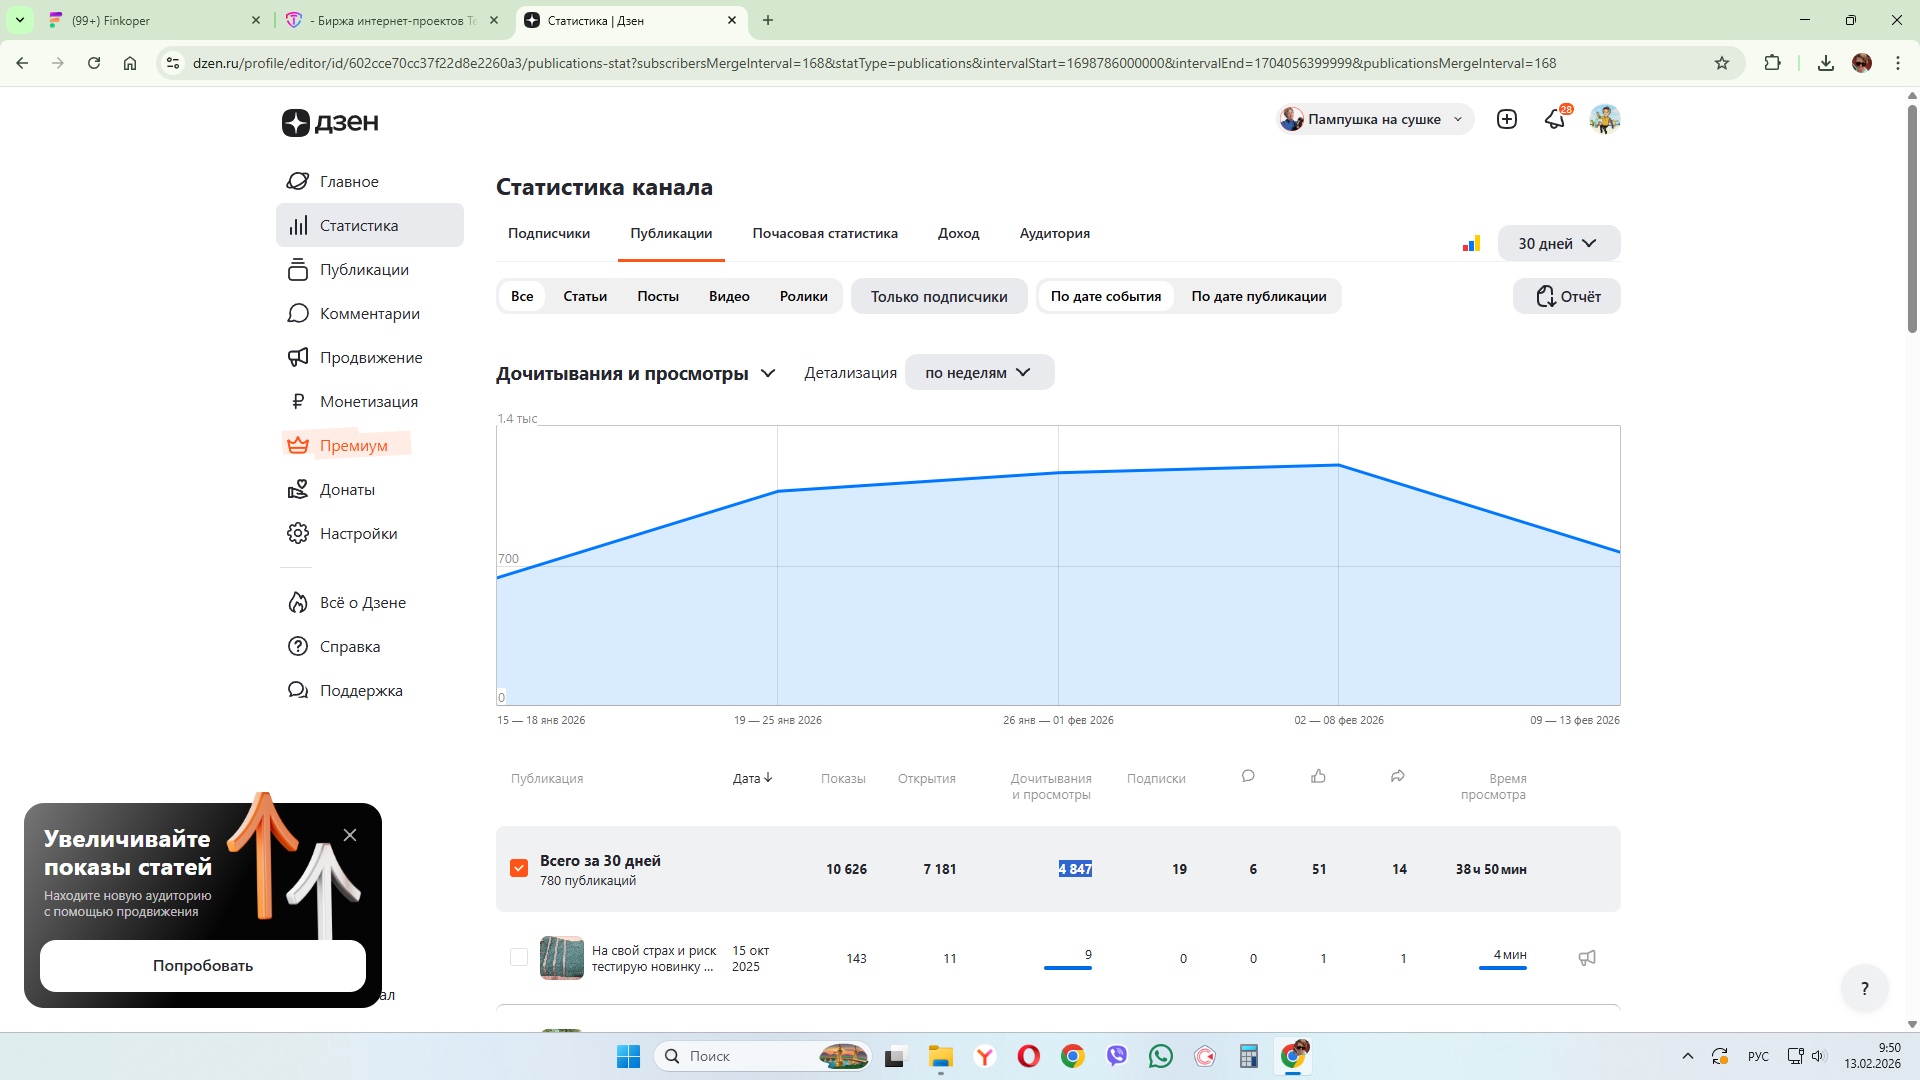
Task: Check the box for На свой страх article
Action: click(519, 958)
